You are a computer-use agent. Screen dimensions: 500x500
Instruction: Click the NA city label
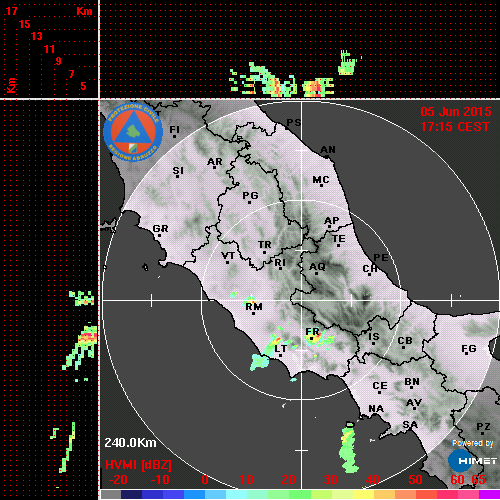tap(376, 409)
